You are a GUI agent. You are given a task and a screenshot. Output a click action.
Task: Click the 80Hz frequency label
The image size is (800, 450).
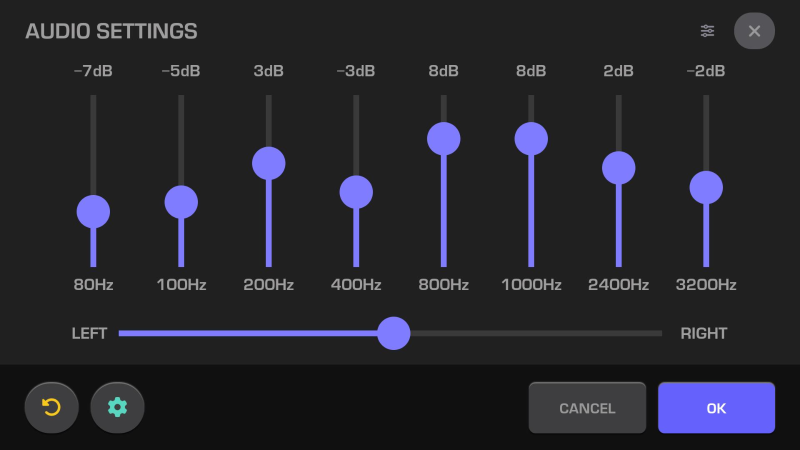coord(93,285)
